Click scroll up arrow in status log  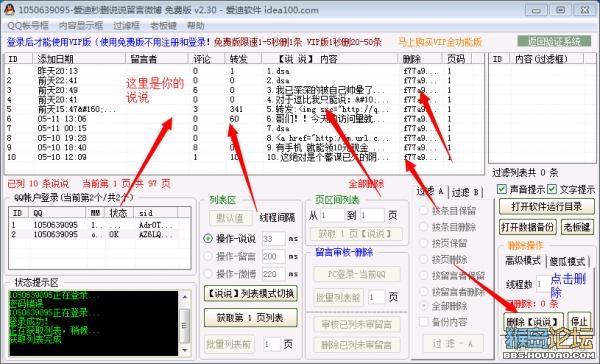(x=185, y=297)
